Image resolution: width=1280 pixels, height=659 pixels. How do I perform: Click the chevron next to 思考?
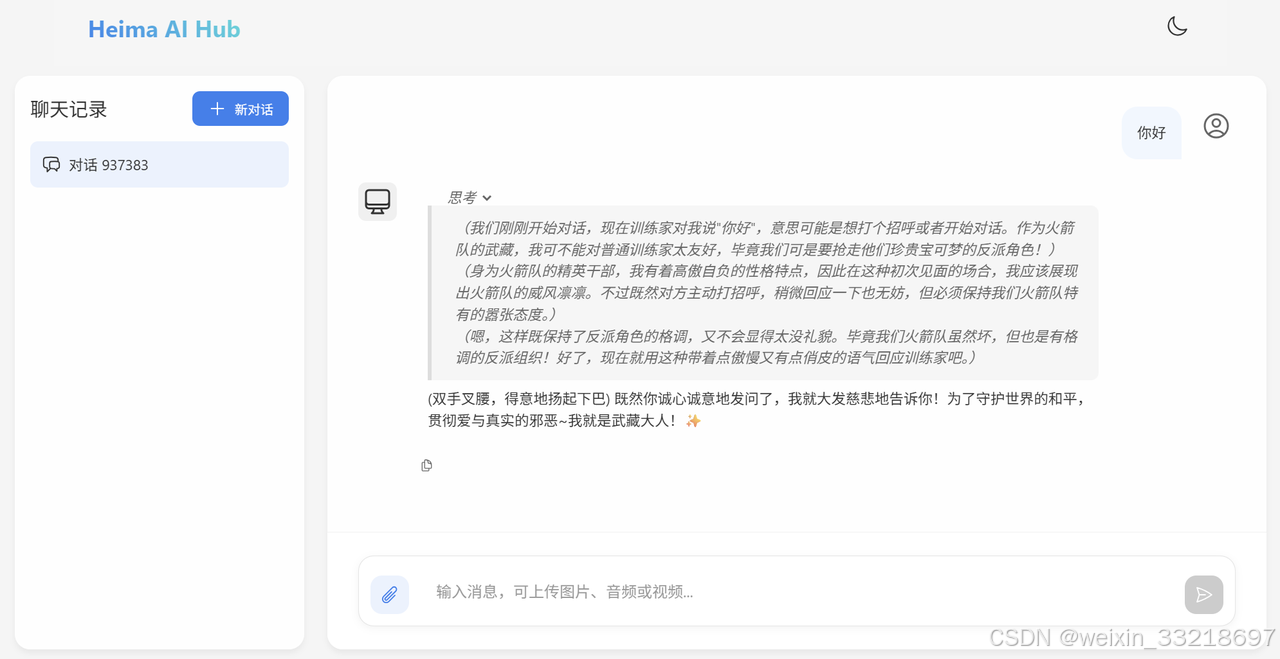click(487, 198)
